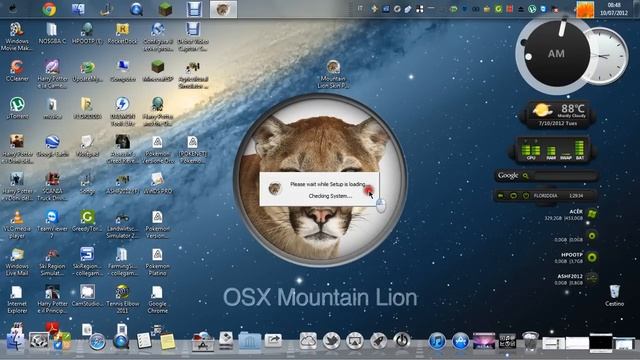The height and width of the screenshot is (360, 640).
Task: Open Mountain Lion Skin Pack desktop icon
Action: pos(333,74)
